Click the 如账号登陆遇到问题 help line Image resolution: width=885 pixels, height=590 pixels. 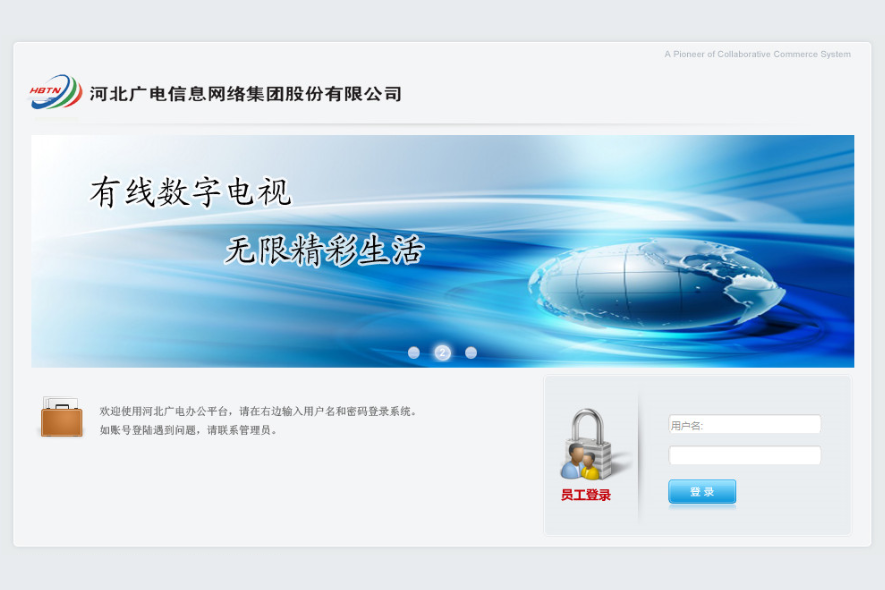189,430
